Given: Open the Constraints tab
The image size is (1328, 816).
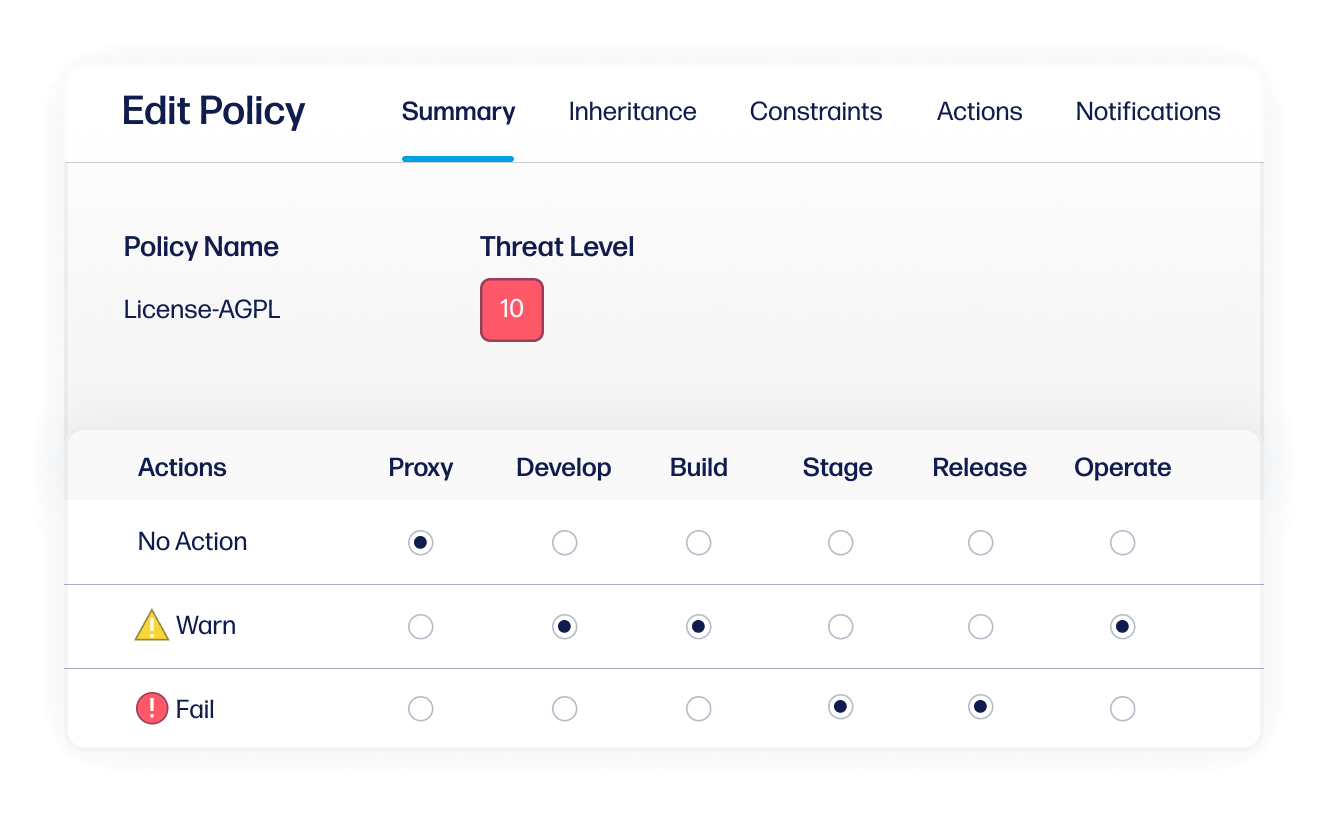Looking at the screenshot, I should [x=816, y=112].
